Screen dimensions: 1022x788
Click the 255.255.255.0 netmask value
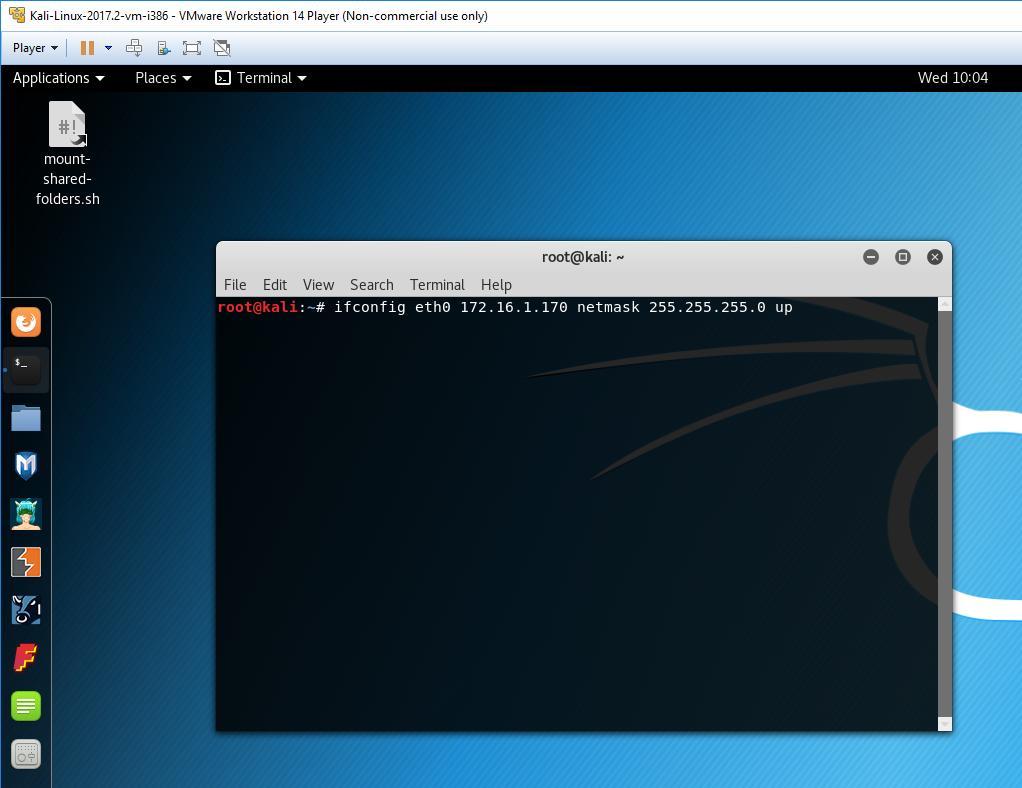point(707,307)
